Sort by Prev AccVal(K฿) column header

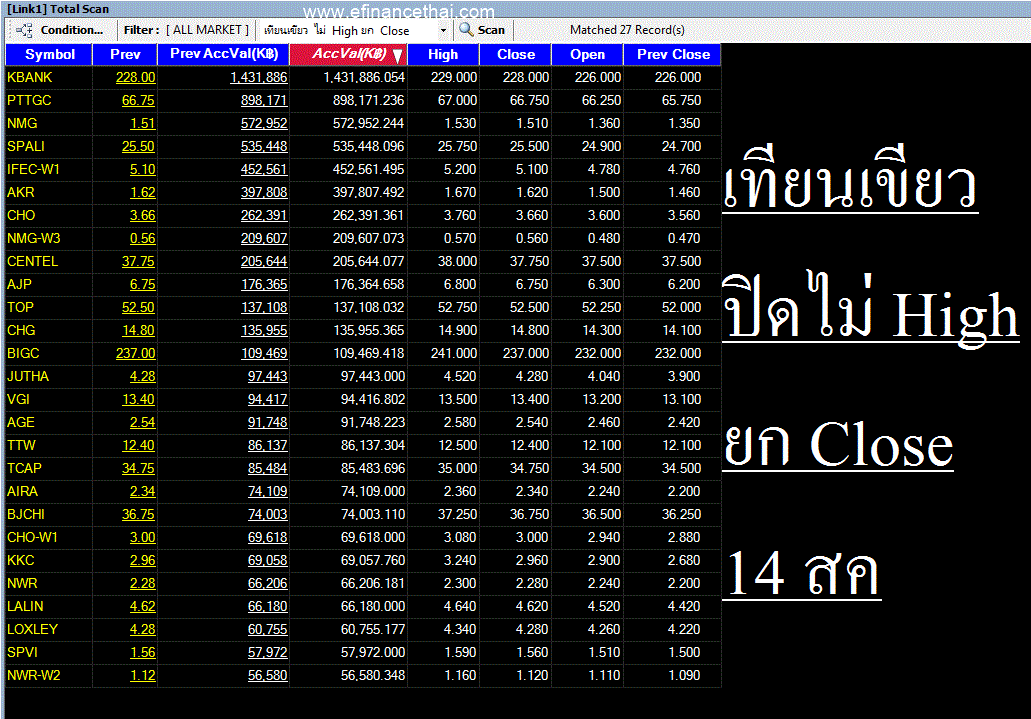224,54
